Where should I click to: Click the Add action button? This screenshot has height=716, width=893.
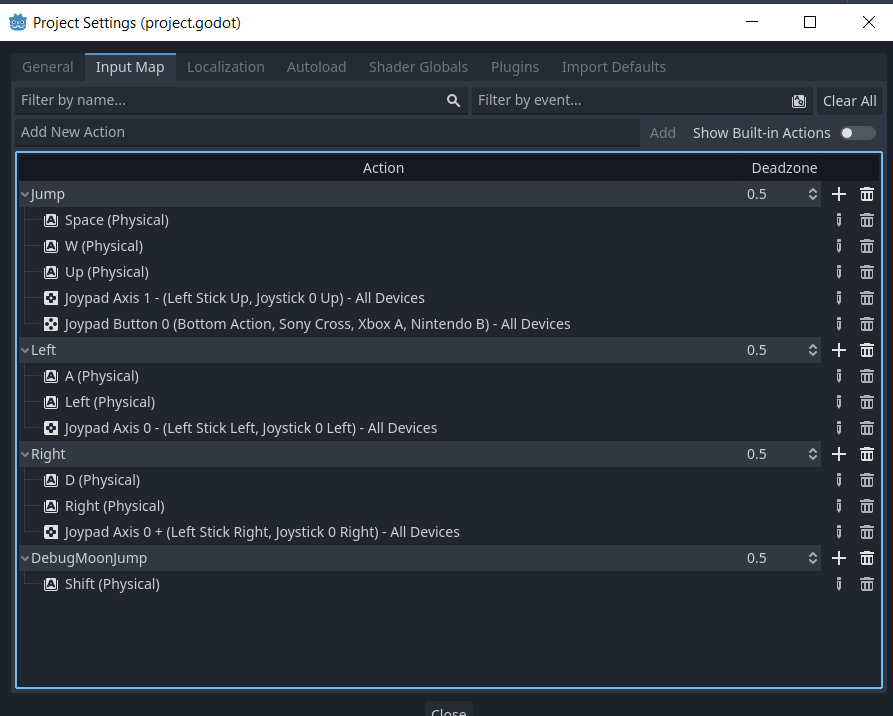click(662, 133)
